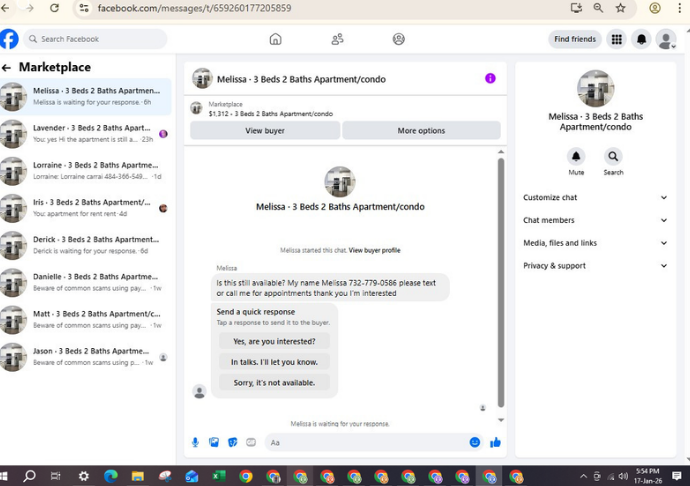Click the GIF icon in composer
Screen dimensions: 690x486
pyautogui.click(x=251, y=442)
